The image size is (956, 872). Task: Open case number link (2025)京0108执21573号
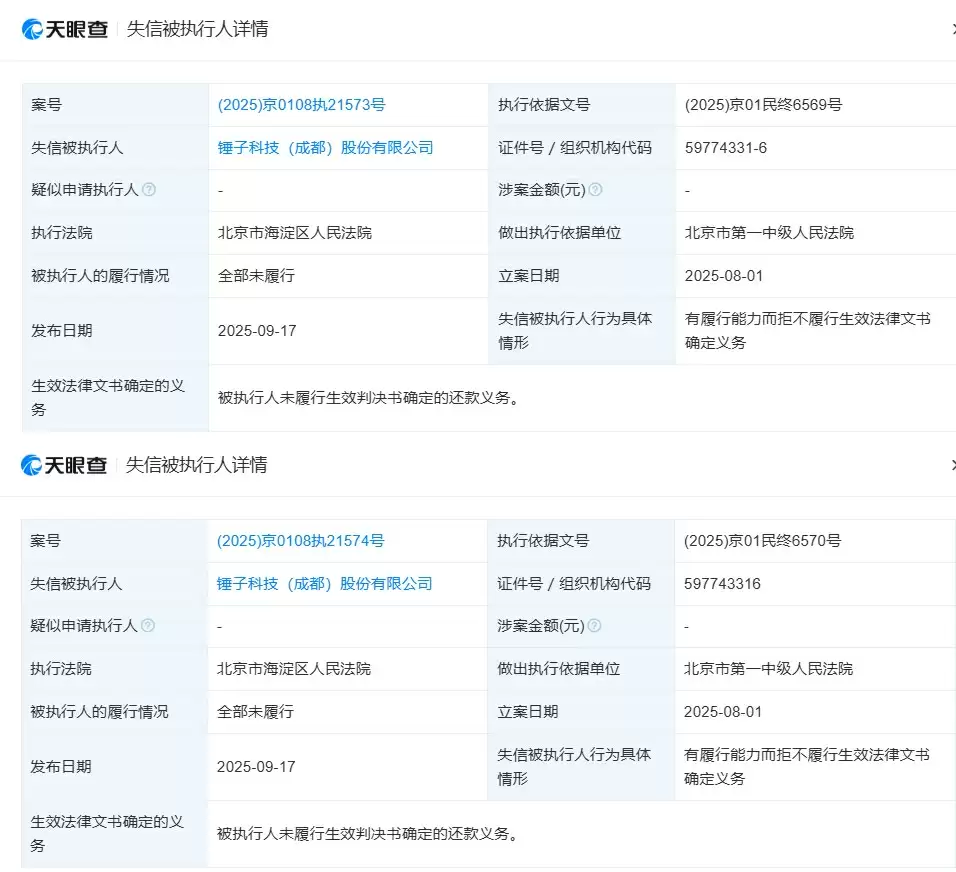coord(299,103)
